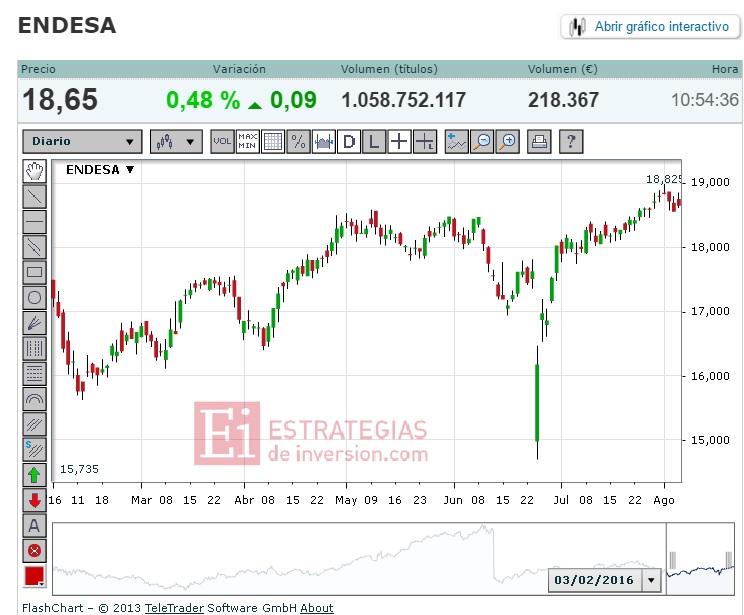The image size is (744, 615).
Task: Click the right range handle in the overview
Action: pyautogui.click(x=729, y=560)
